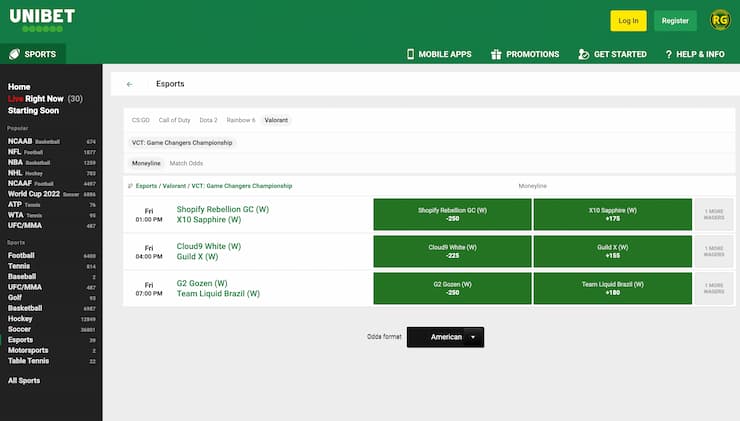Viewport: 740px width, 421px height.
Task: Bet on Team Liquid Brazil at +180
Action: coord(613,288)
